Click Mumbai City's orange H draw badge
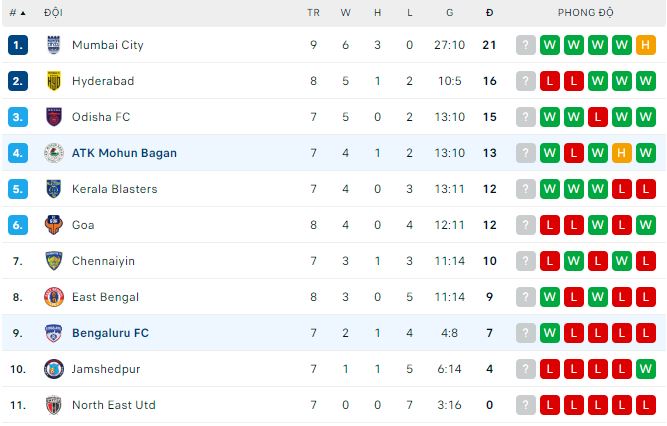Image resolution: width=667 pixels, height=426 pixels. [646, 45]
